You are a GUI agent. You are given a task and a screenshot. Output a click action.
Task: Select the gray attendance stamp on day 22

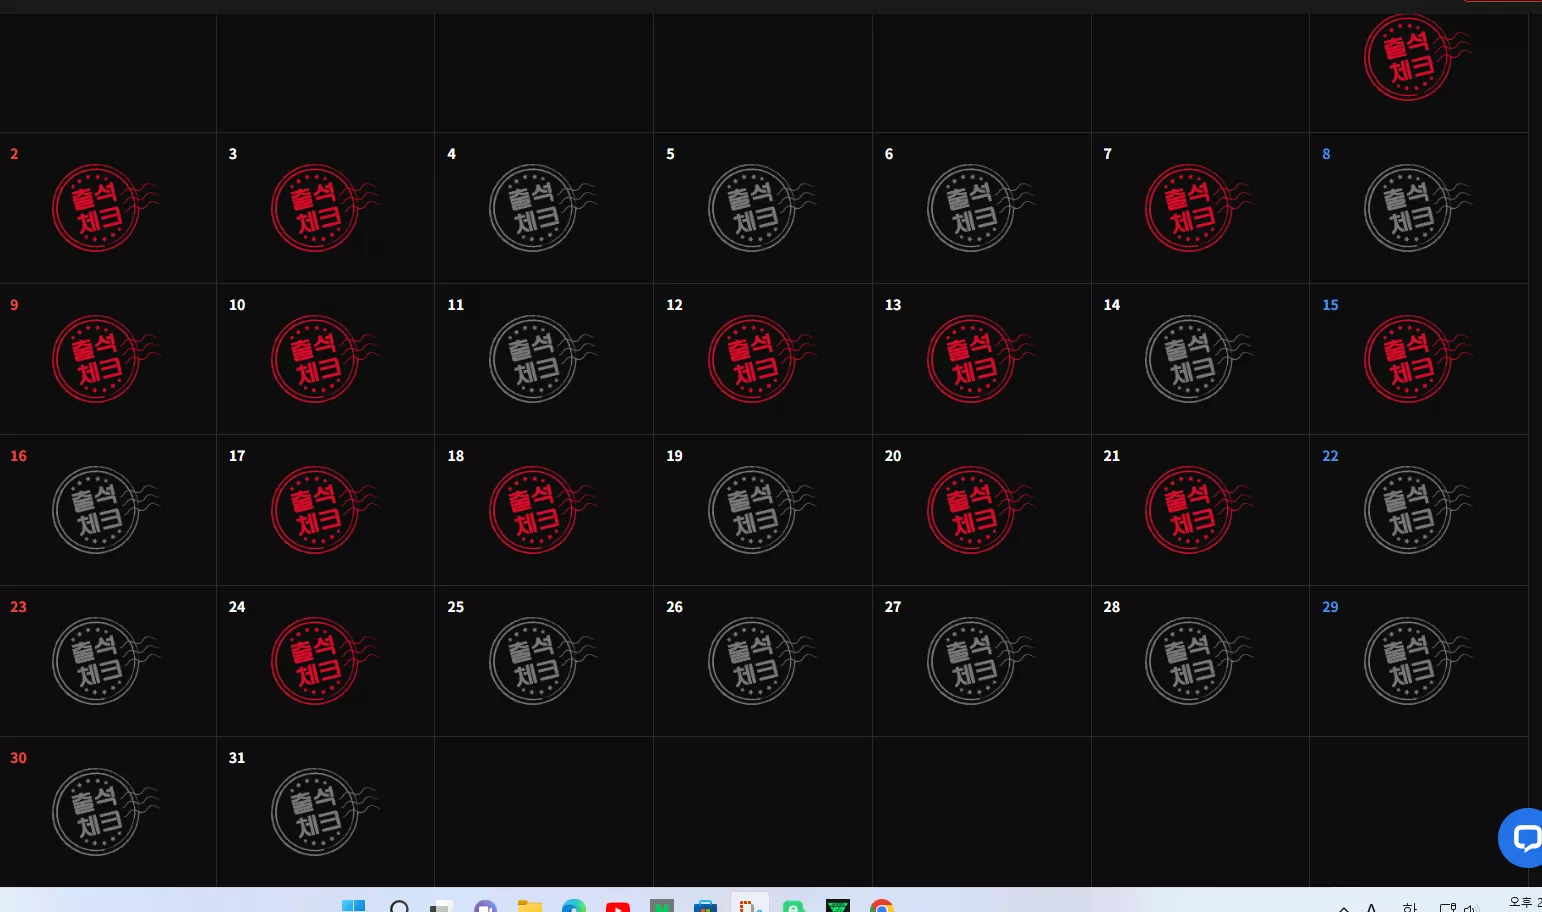[x=1417, y=510]
